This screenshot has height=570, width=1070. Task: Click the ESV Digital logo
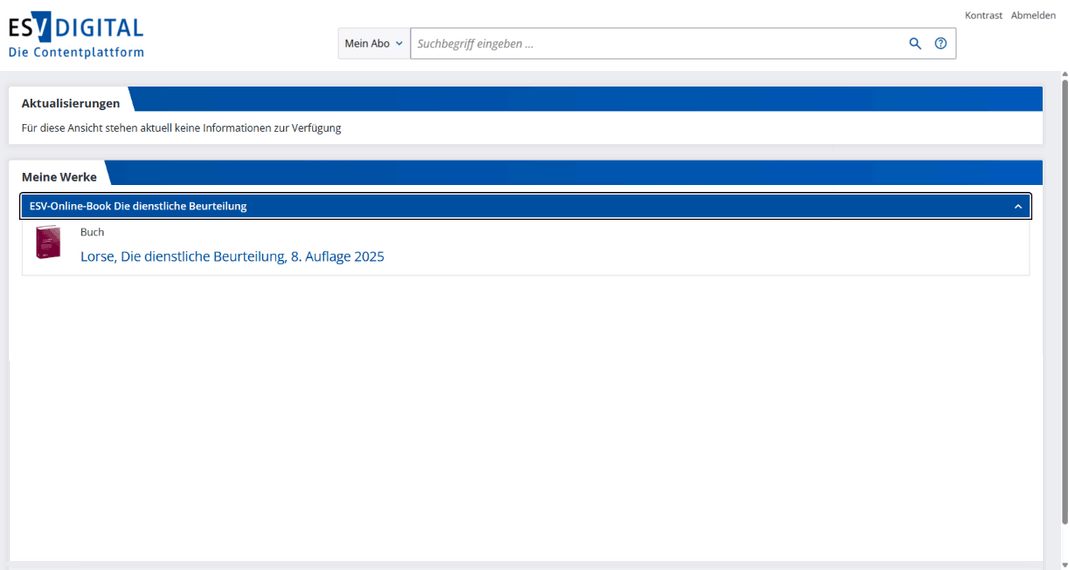[x=76, y=28]
